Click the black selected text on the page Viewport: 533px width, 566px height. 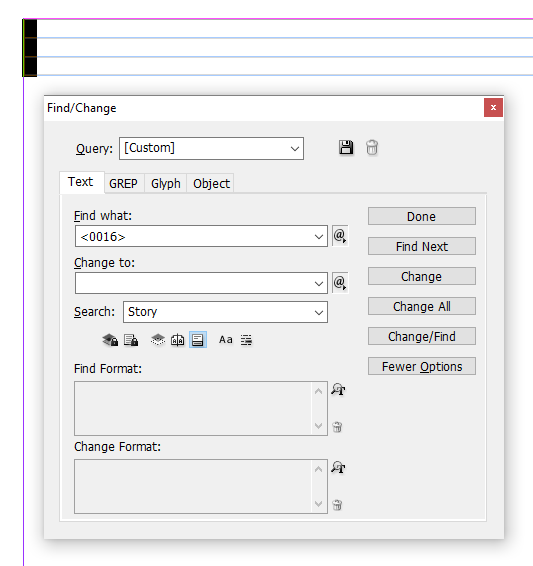(30, 48)
